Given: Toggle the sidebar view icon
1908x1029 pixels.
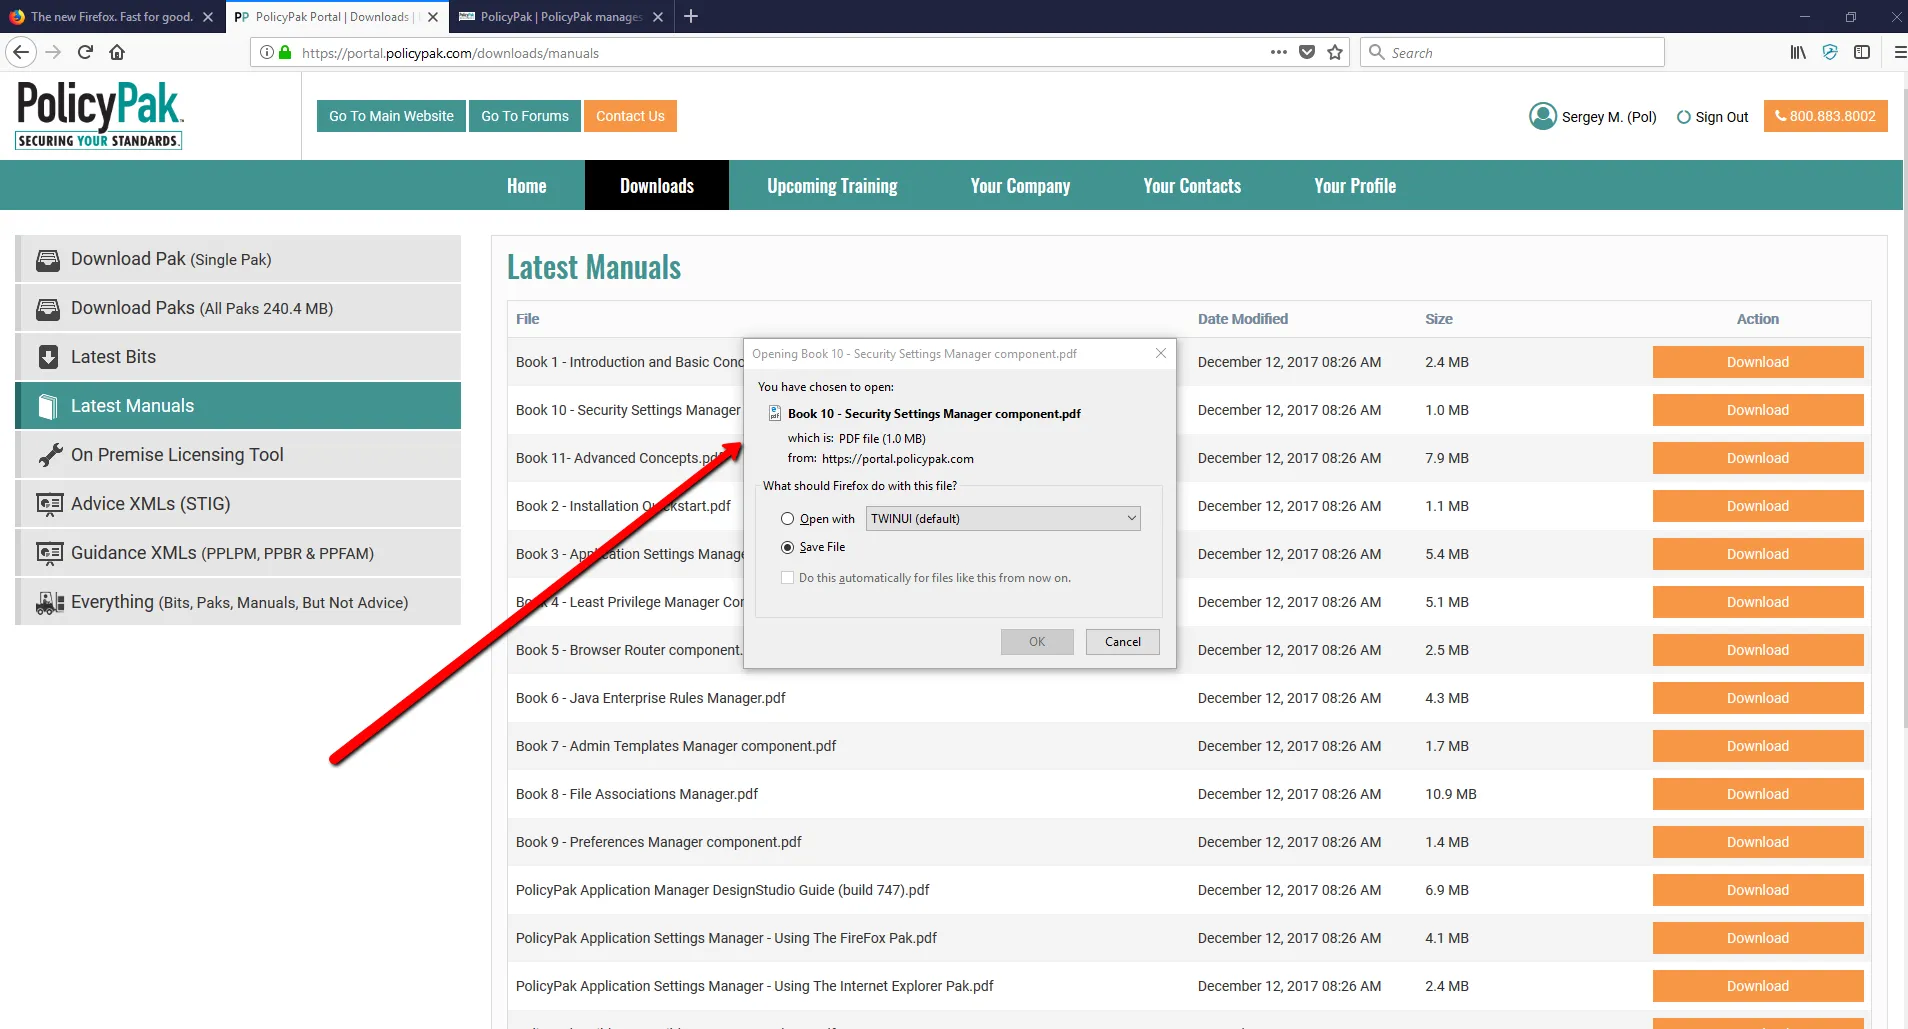Looking at the screenshot, I should point(1861,52).
